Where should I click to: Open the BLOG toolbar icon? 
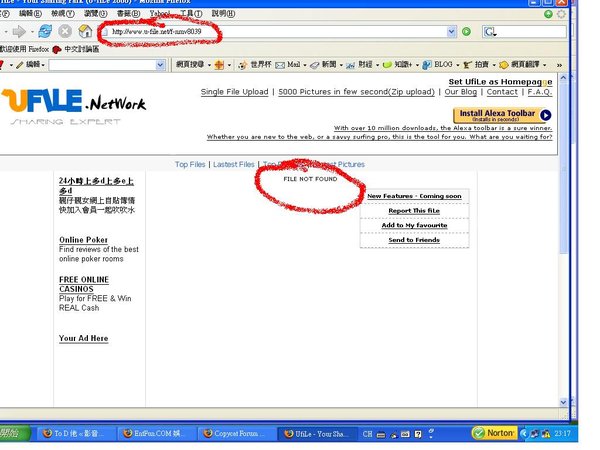427,65
